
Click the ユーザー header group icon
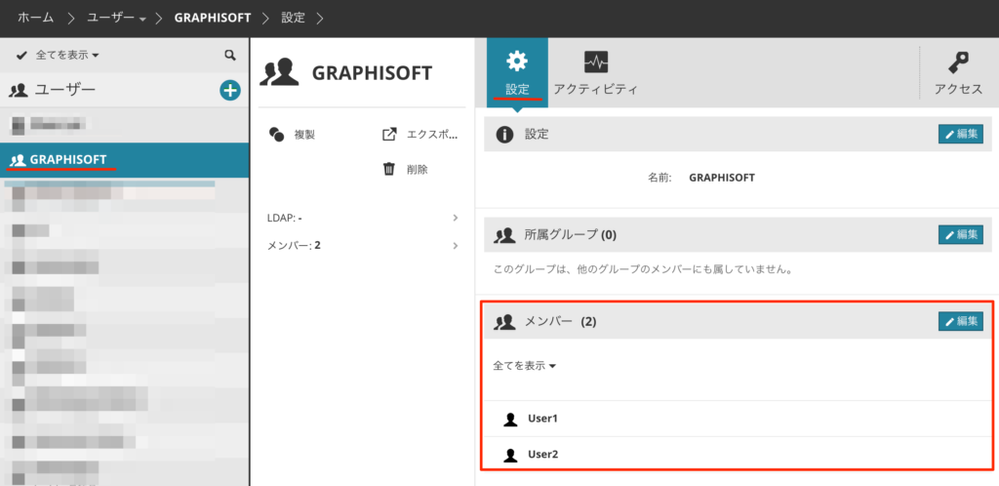coord(18,91)
